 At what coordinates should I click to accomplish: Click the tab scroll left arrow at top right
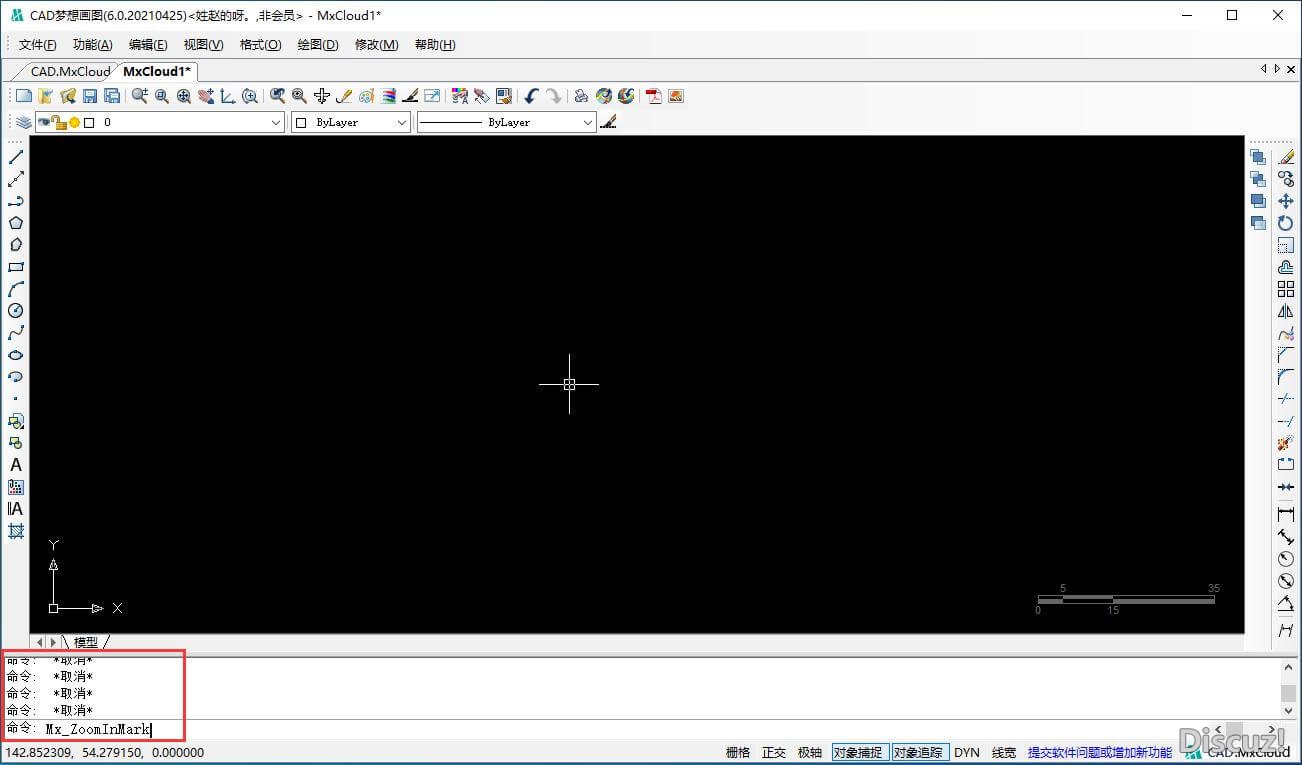click(1264, 69)
